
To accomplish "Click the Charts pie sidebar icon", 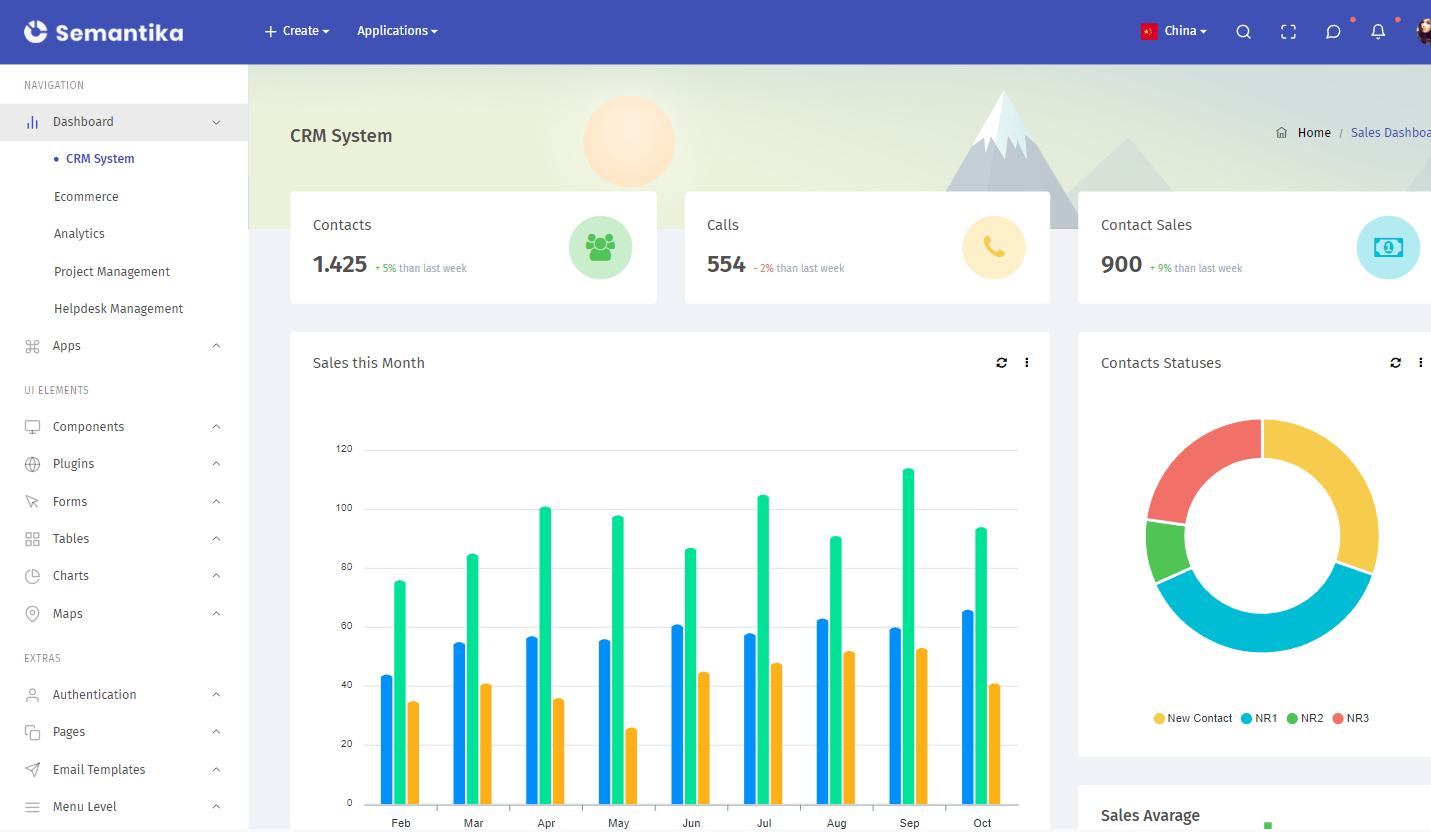I will [x=32, y=576].
